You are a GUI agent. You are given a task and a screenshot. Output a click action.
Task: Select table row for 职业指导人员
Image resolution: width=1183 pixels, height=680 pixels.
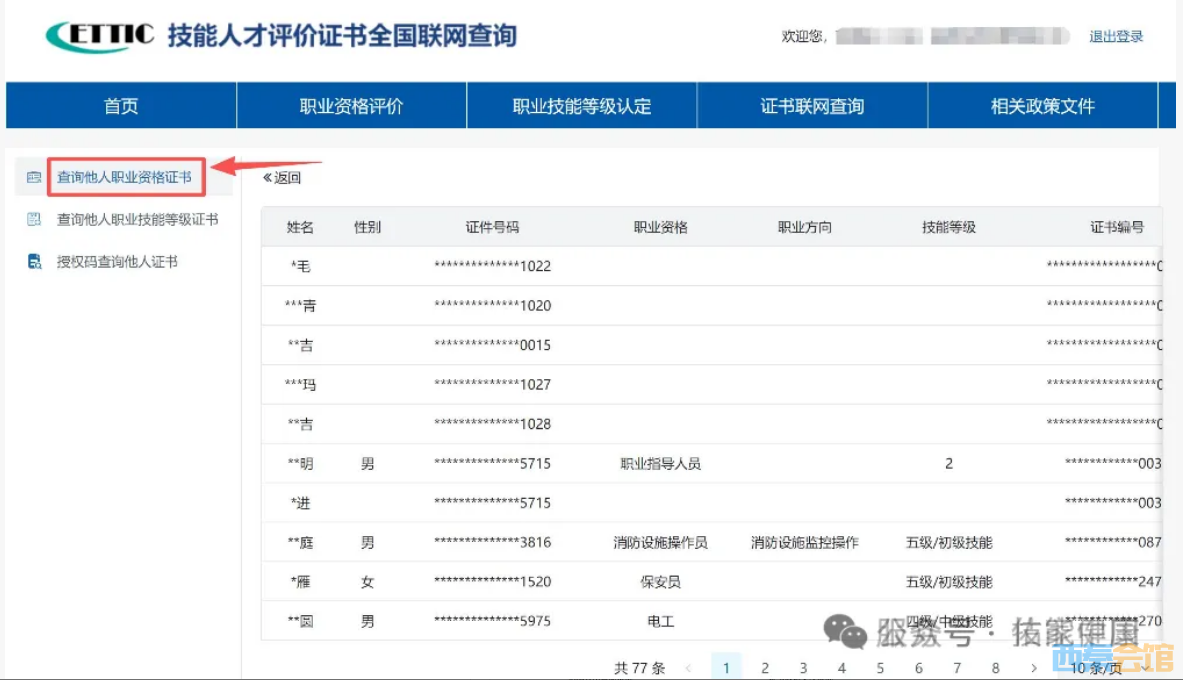[x=660, y=464]
